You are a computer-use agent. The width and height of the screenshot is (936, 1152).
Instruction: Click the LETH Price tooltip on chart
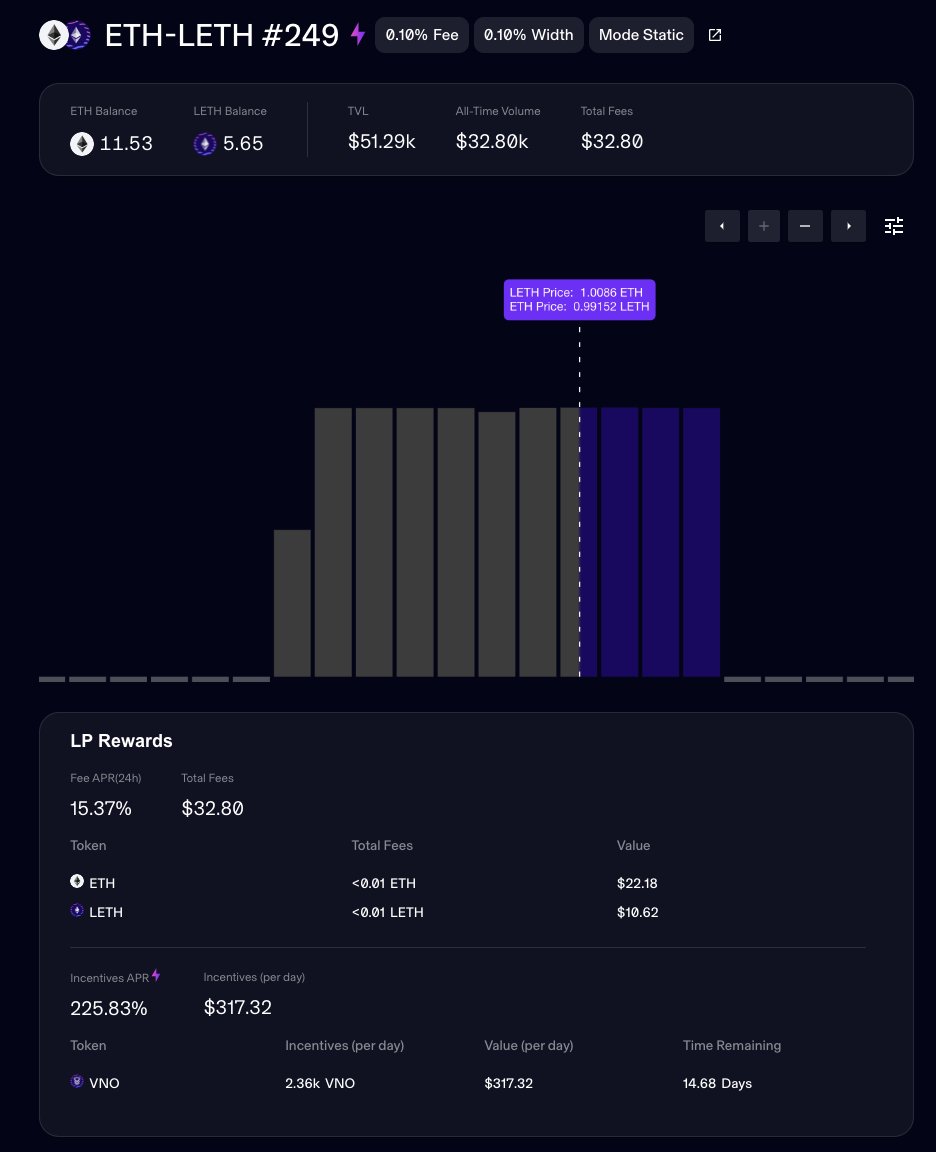(580, 300)
